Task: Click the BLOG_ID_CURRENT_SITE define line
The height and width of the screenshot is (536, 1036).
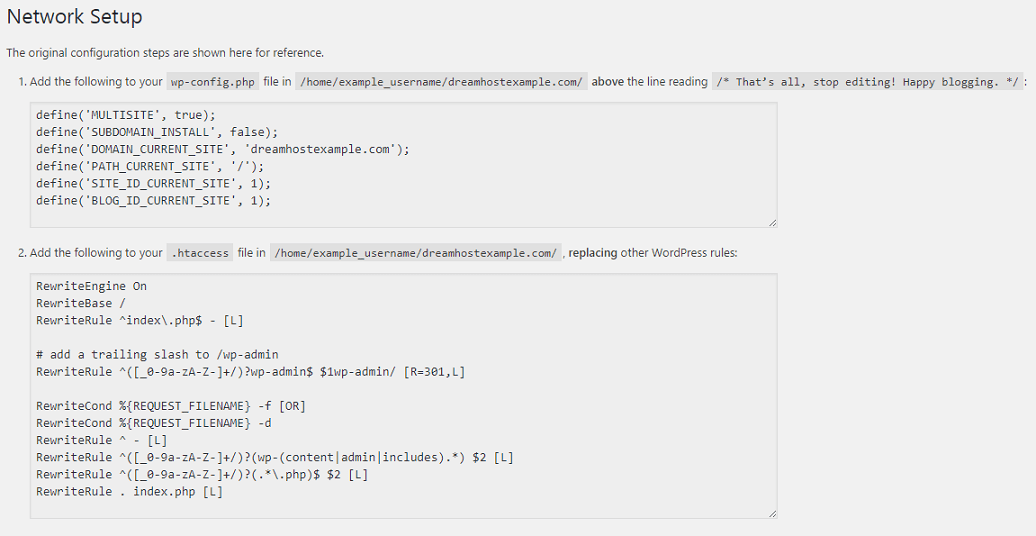Action: click(153, 201)
